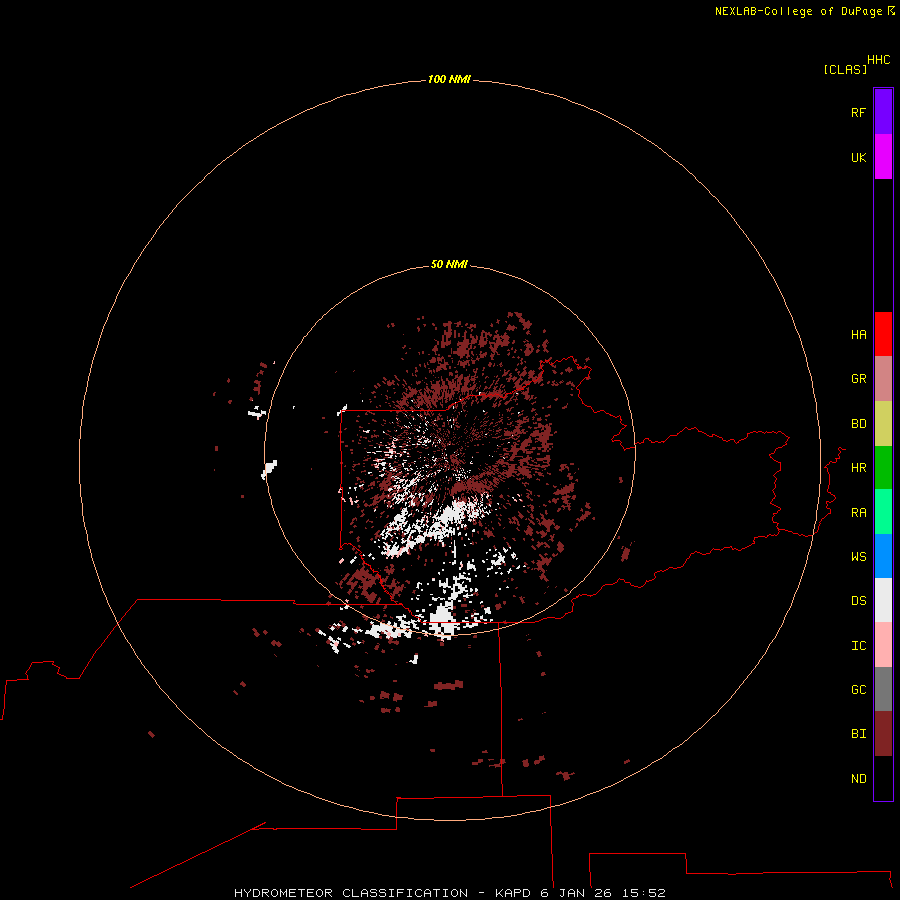Click the HHC product code label
Viewport: 900px width, 900px height.
click(x=878, y=60)
